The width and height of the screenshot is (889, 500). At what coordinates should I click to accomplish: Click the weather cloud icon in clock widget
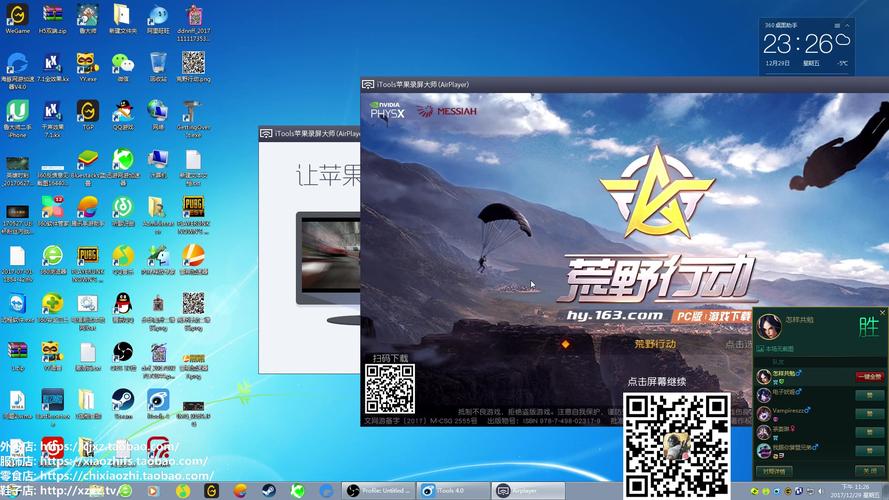tap(843, 41)
